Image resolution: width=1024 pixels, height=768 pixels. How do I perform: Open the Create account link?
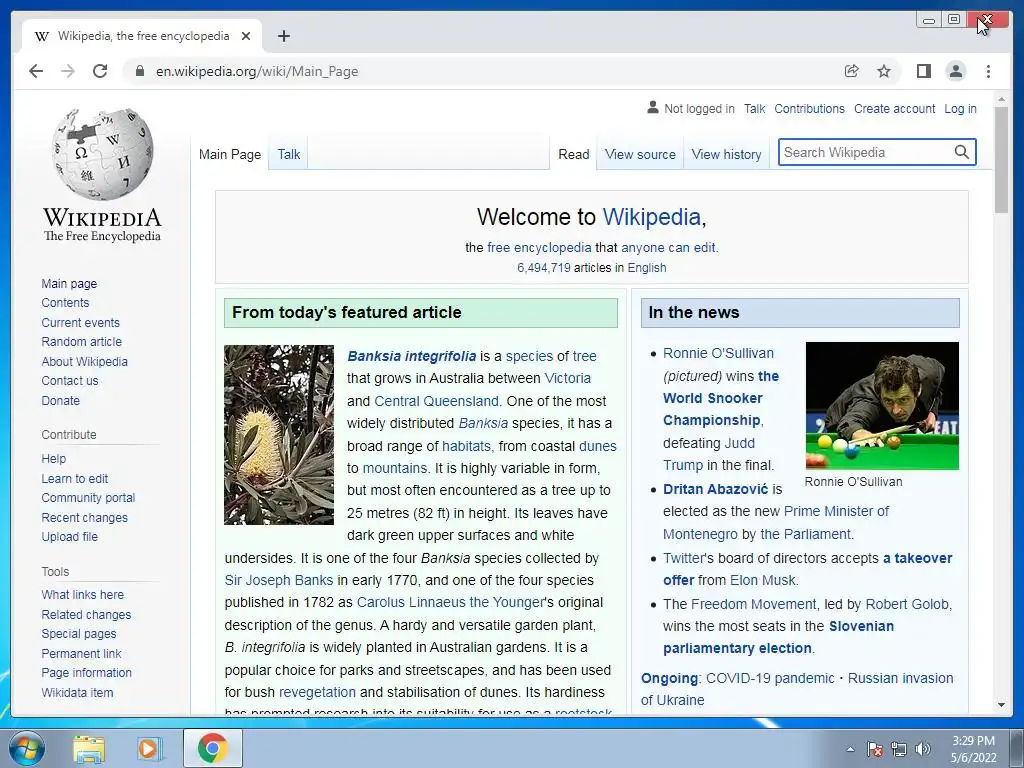coord(894,108)
